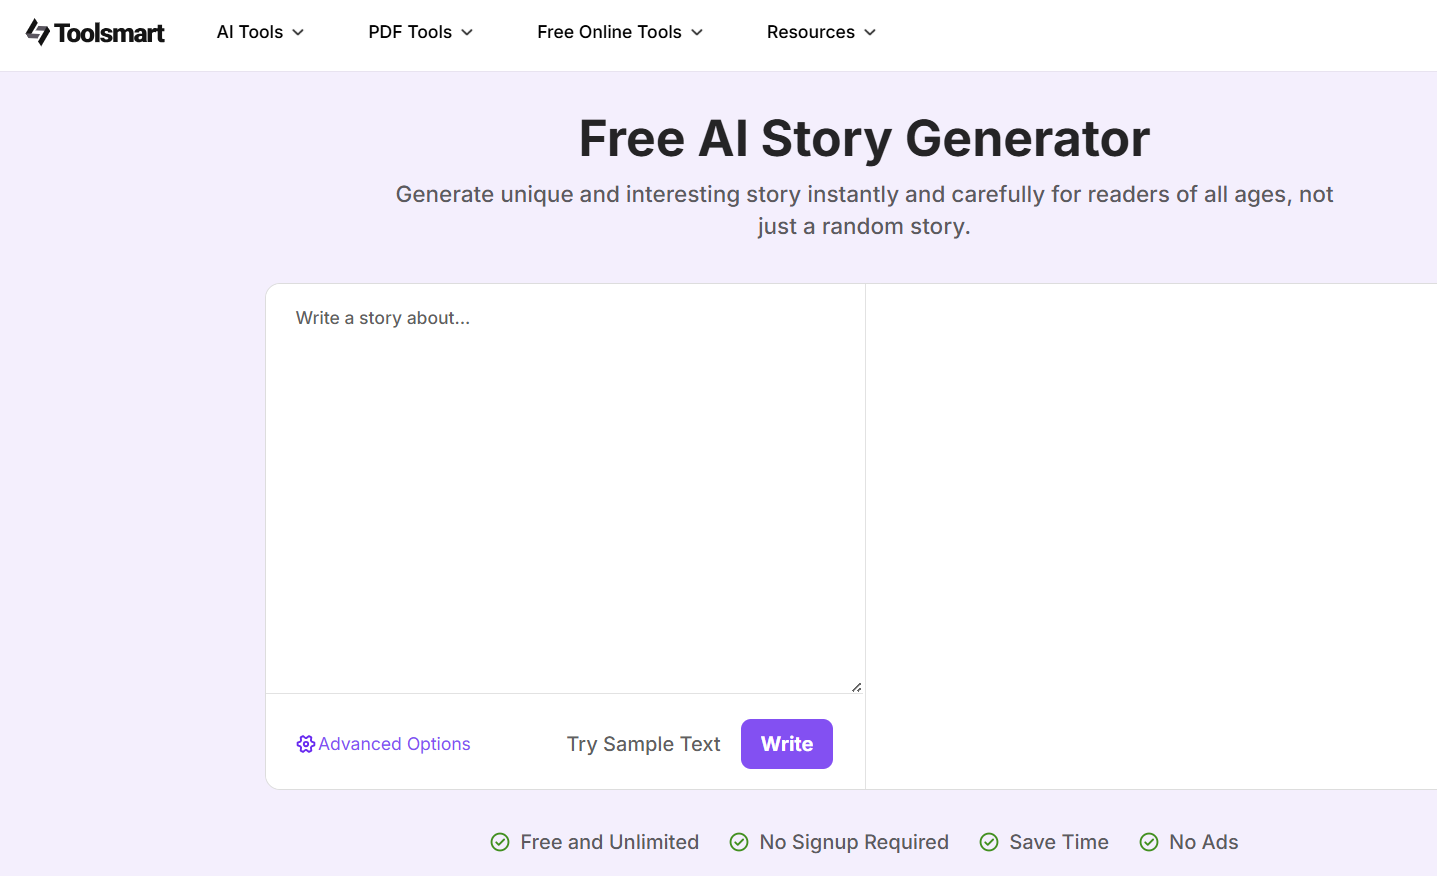Click Try Sample Text
The image size is (1437, 876).
[x=643, y=744]
